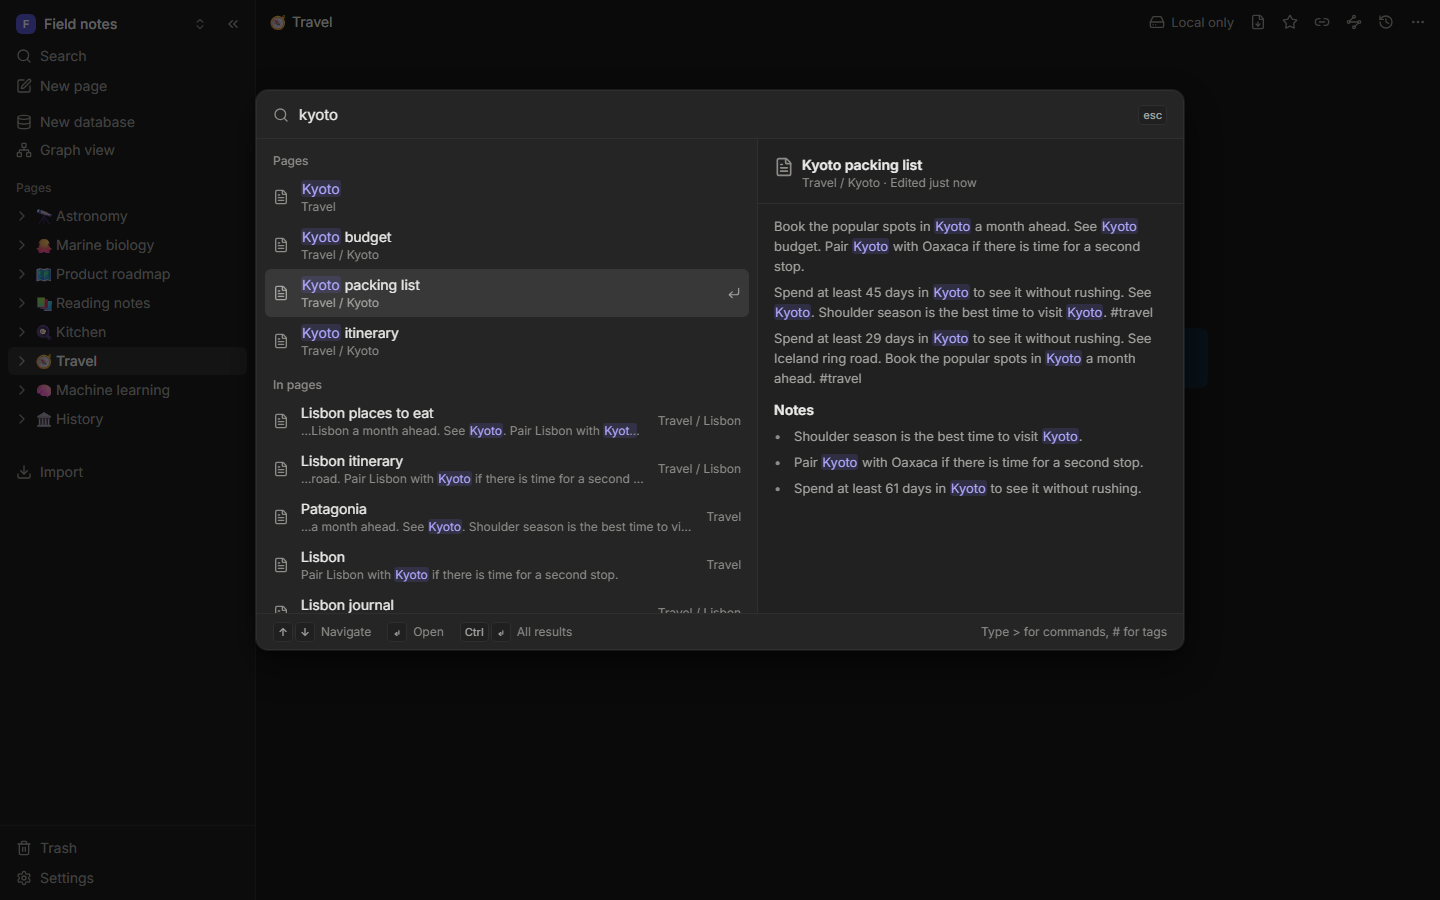Screen dimensions: 1440x900
Task: Open Graph view from the sidebar
Action: click(x=127, y=150)
